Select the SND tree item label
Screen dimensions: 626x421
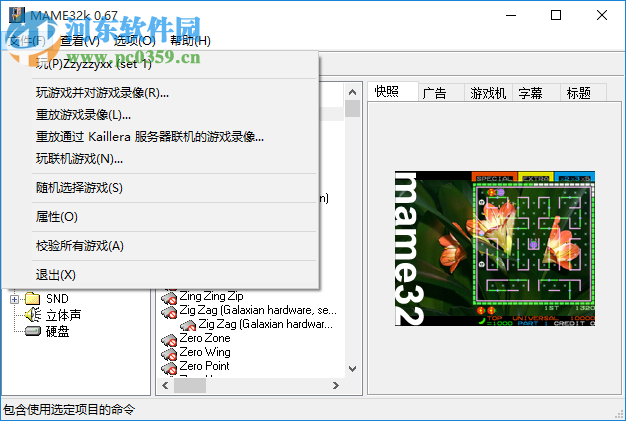57,298
